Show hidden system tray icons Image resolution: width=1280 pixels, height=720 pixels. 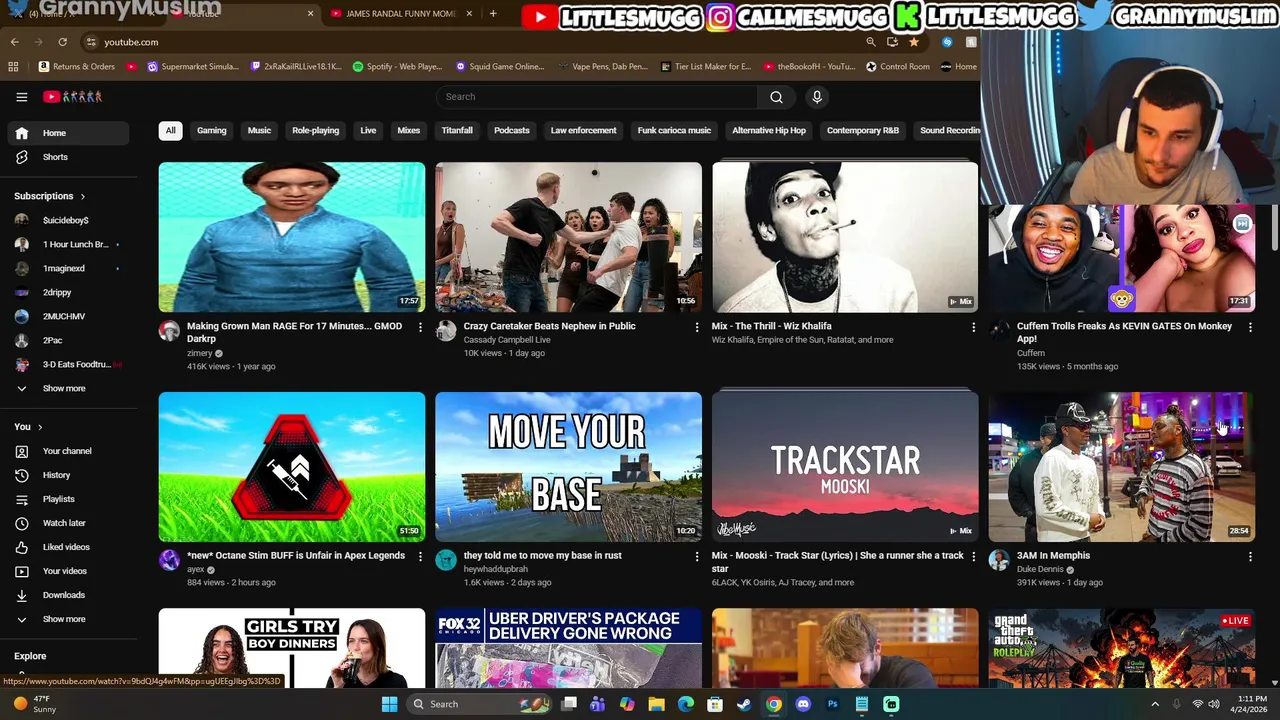[1156, 704]
